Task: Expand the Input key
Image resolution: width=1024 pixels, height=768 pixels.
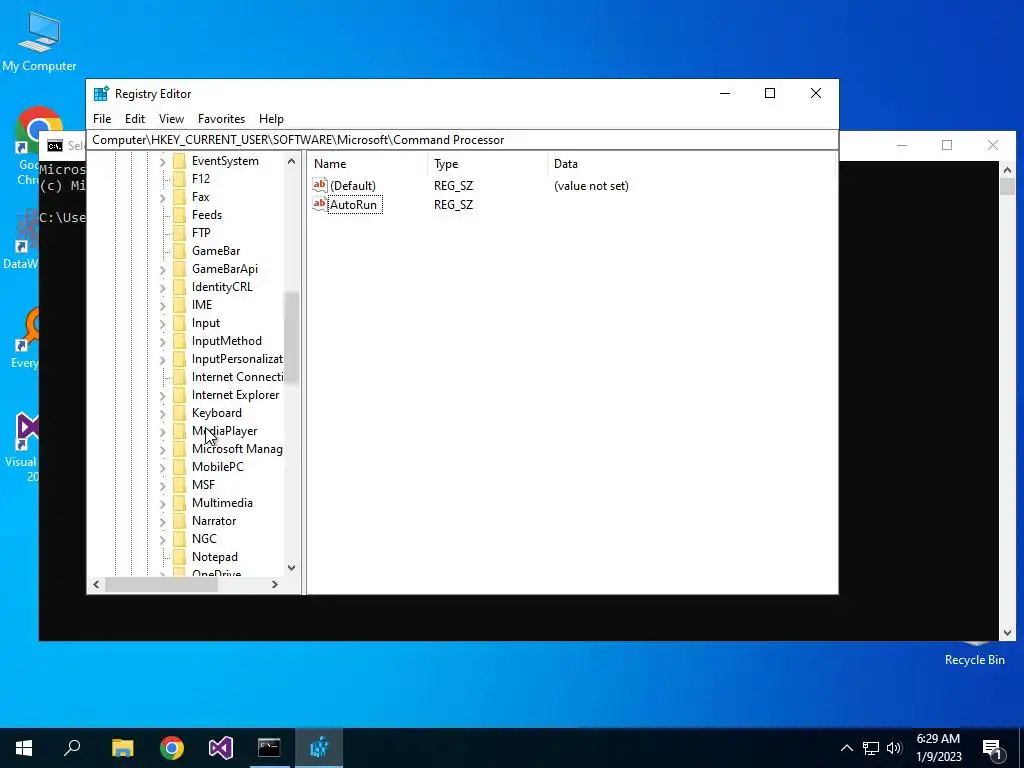Action: (163, 323)
